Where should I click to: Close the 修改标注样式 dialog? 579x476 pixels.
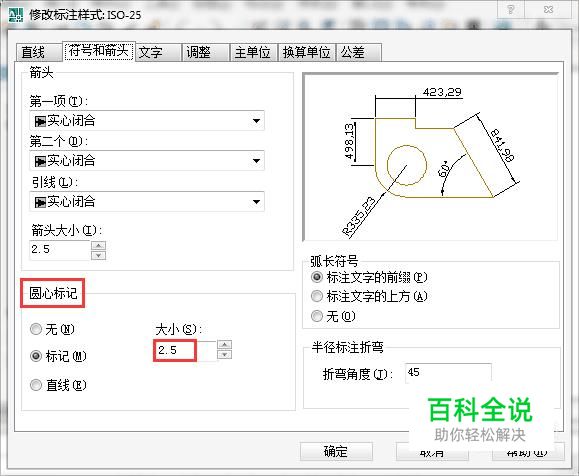click(x=548, y=10)
